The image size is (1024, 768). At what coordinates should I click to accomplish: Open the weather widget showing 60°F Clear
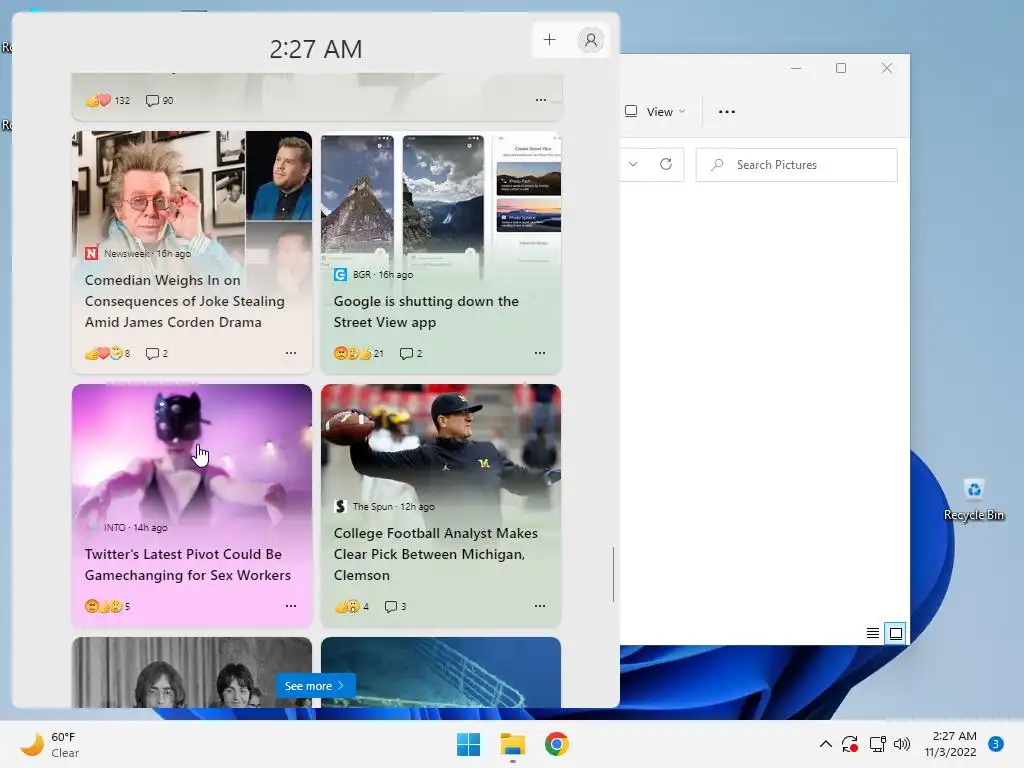50,744
